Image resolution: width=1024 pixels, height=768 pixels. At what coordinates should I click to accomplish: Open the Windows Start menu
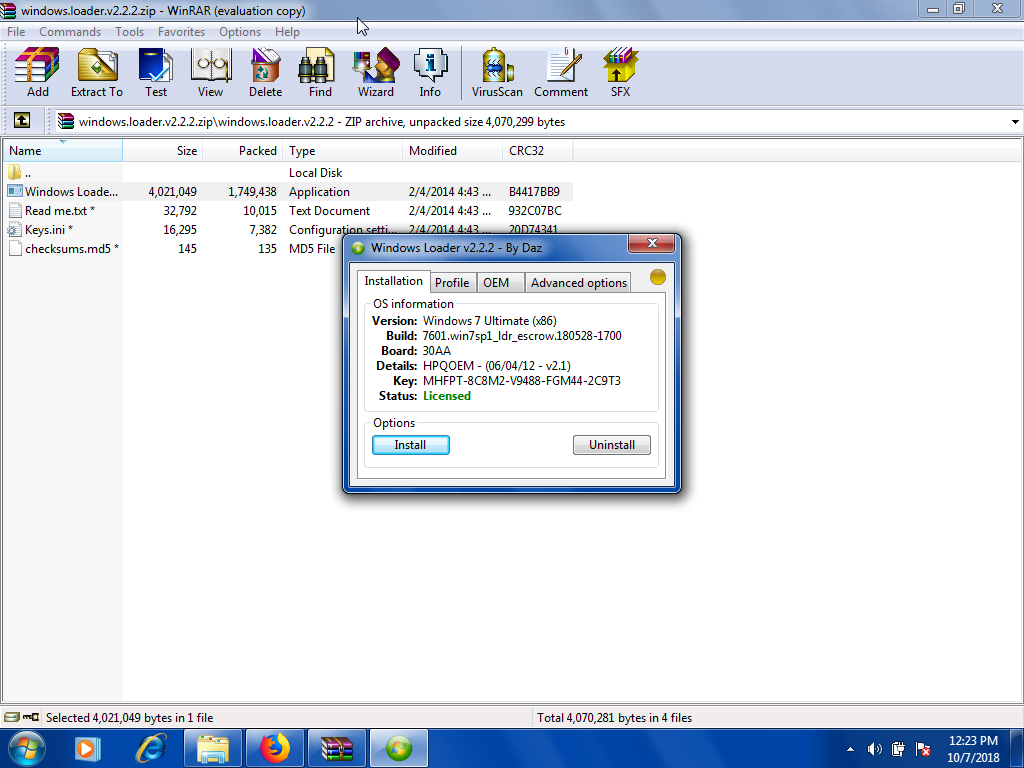pyautogui.click(x=26, y=748)
